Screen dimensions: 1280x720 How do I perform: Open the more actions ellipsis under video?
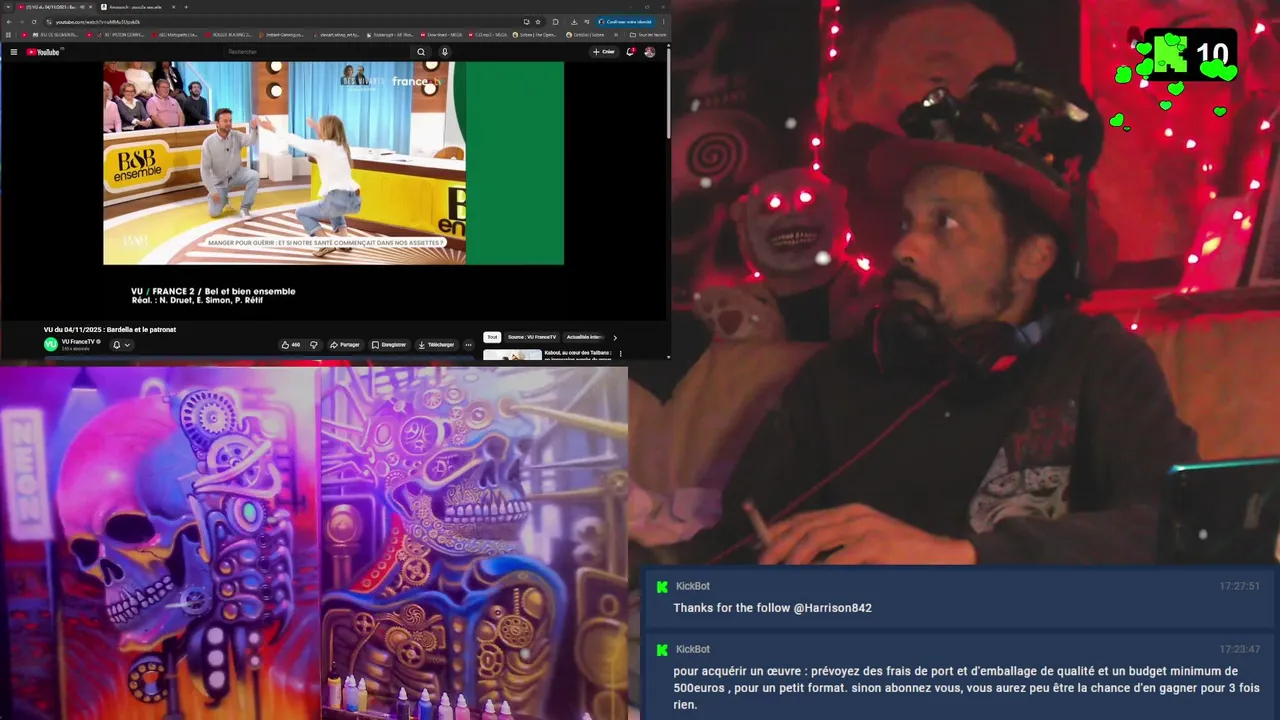(468, 345)
